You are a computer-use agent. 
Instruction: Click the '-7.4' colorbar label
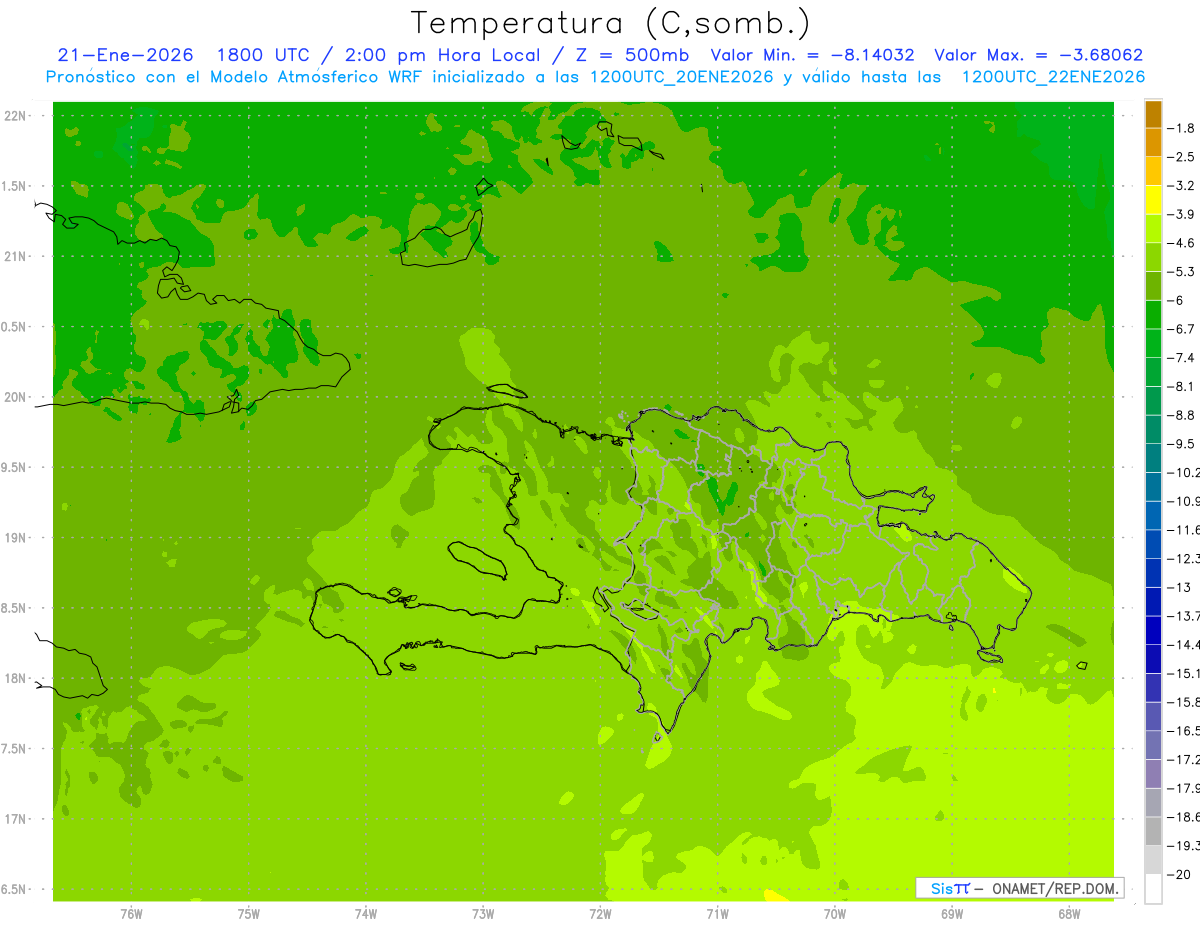pyautogui.click(x=1182, y=358)
